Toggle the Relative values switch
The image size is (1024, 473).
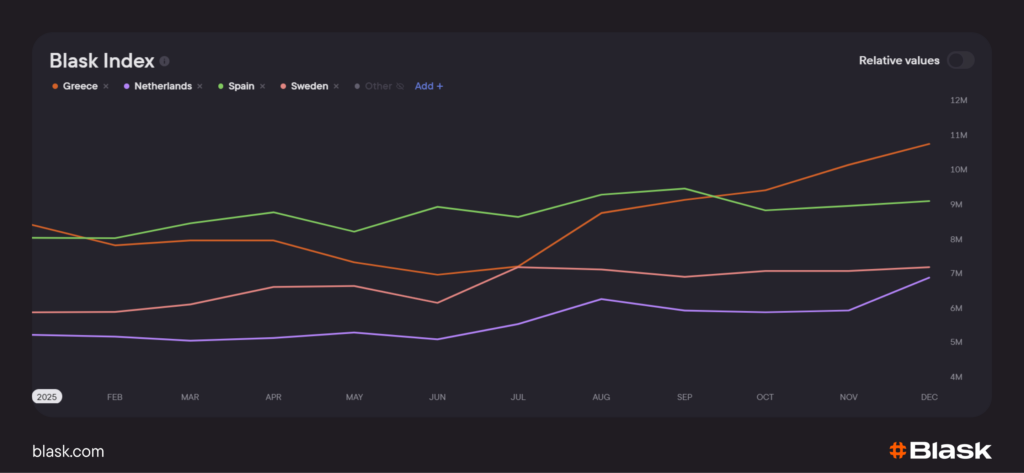click(960, 60)
